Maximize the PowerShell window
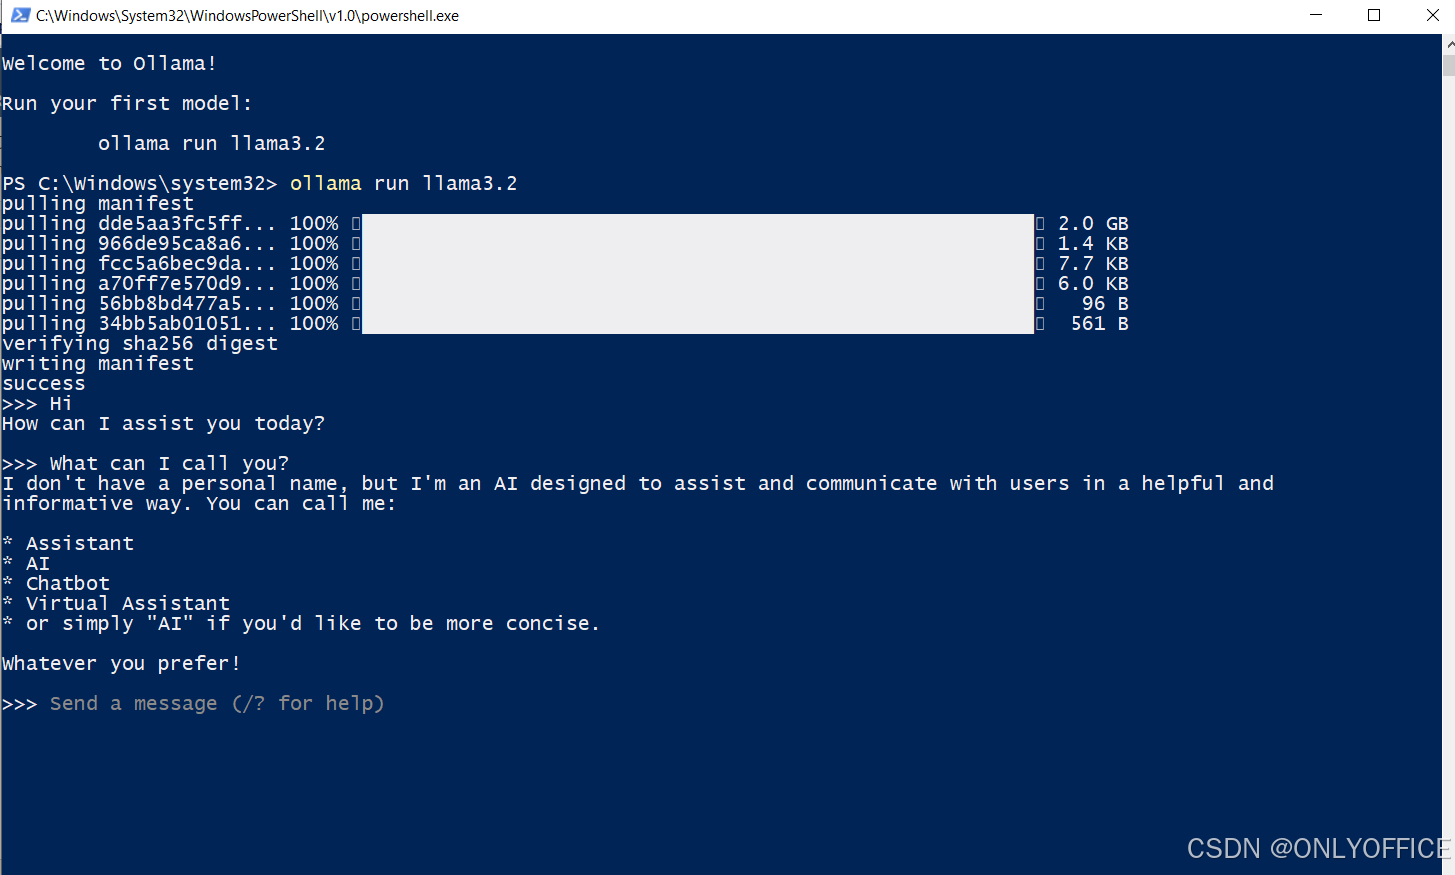Screen dimensions: 1455x875 tap(1374, 15)
